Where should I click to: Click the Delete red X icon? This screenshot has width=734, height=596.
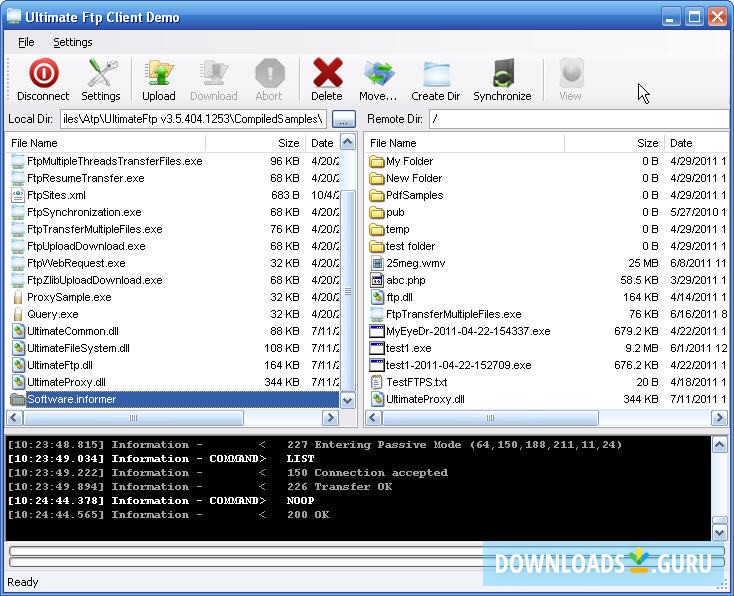pos(327,73)
